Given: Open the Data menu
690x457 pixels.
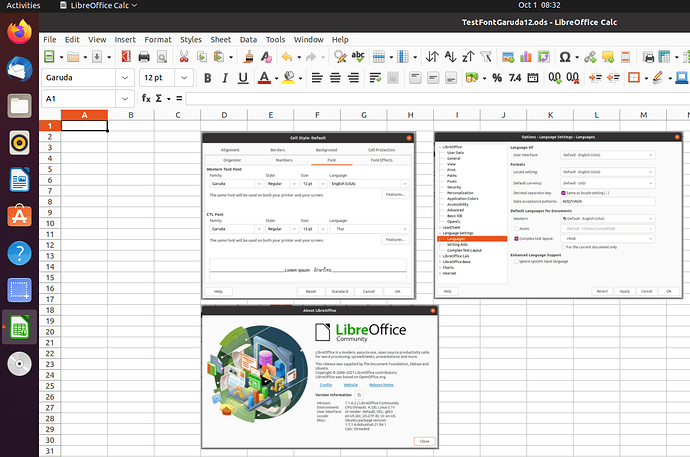Looking at the screenshot, I should [248, 40].
